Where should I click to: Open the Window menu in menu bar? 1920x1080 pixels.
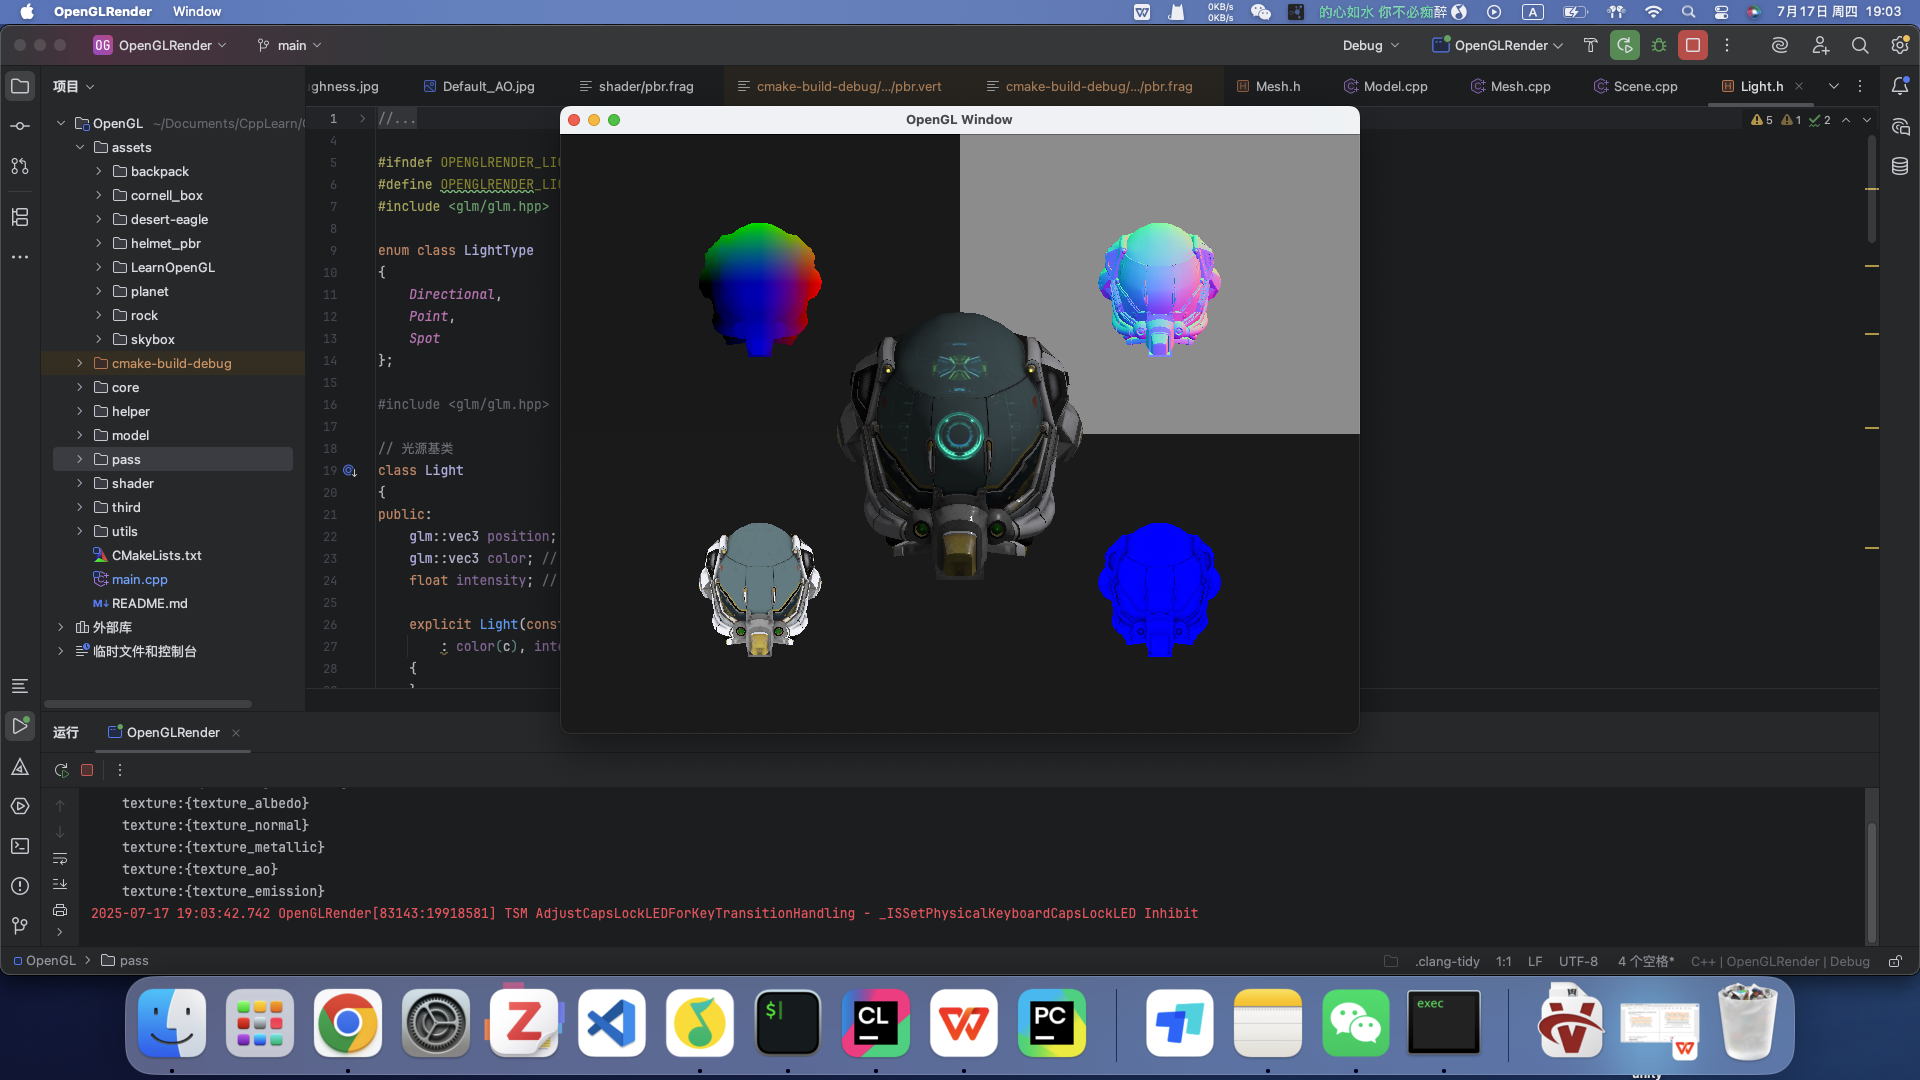(x=196, y=11)
